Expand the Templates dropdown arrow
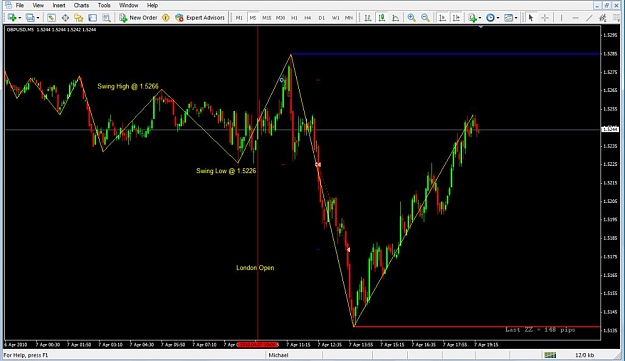 pos(516,18)
